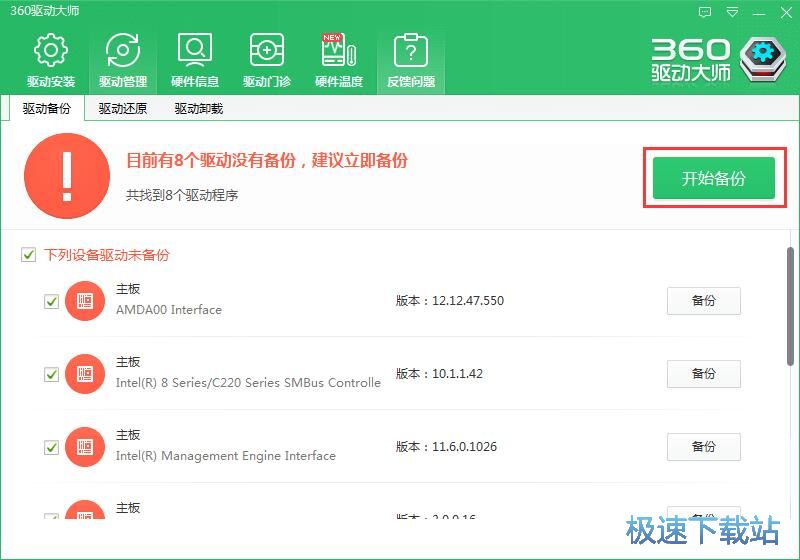Click the 目前有8个驱动没有备份 warning headline
This screenshot has width=800, height=560.
pos(267,161)
